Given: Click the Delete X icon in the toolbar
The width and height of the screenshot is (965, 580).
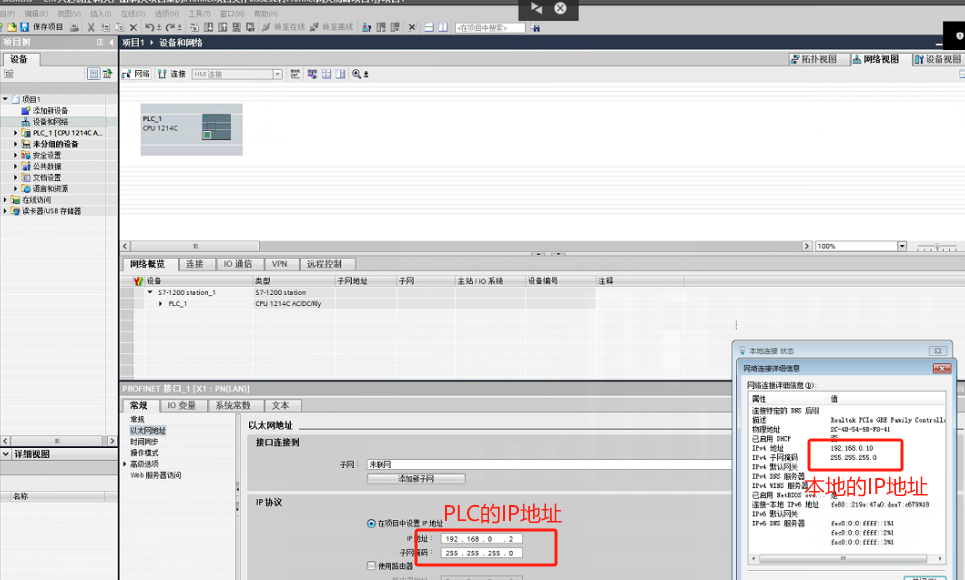Looking at the screenshot, I should (133, 27).
